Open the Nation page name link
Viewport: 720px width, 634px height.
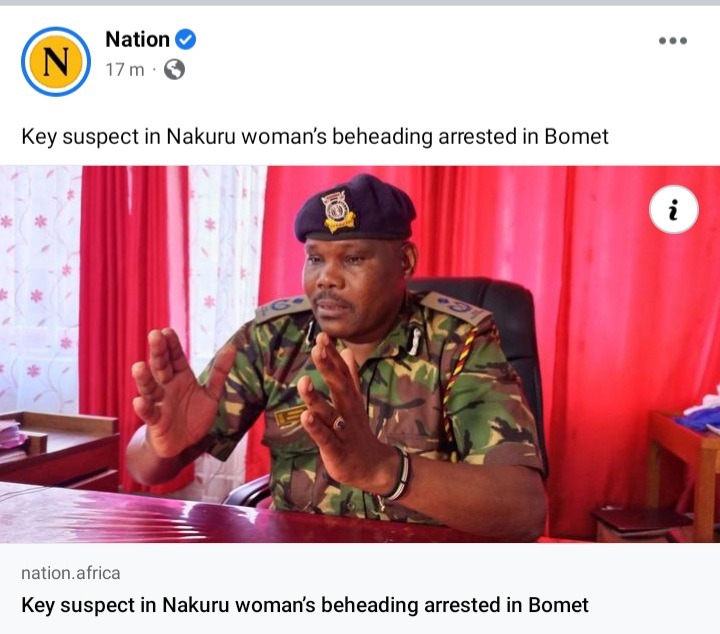(x=137, y=39)
